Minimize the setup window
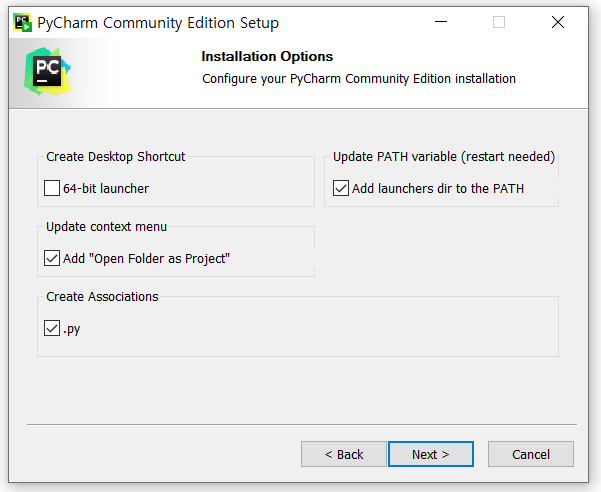Viewport: 601px width, 492px height. pyautogui.click(x=441, y=22)
